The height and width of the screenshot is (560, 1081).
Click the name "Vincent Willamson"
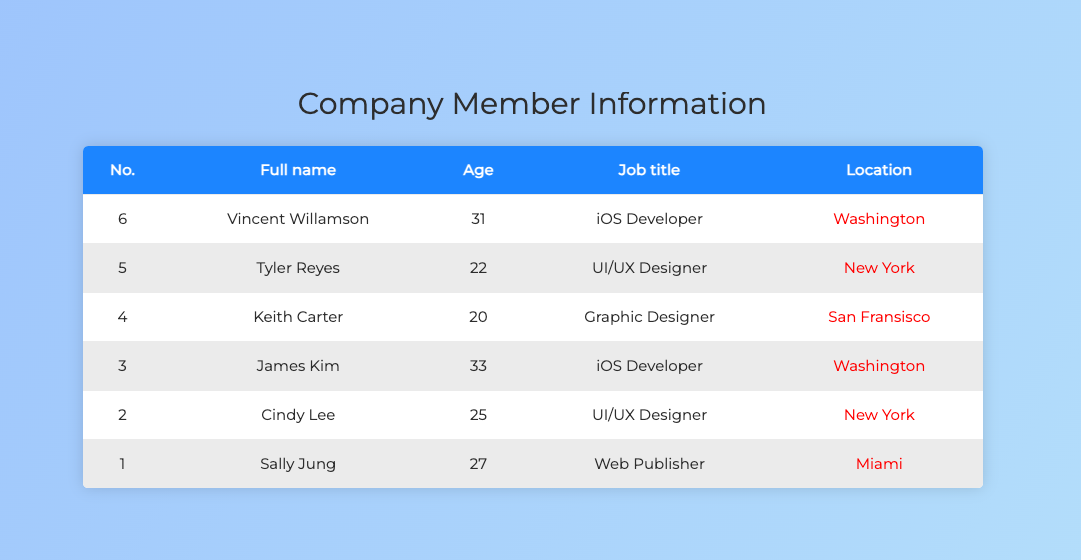pyautogui.click(x=298, y=219)
